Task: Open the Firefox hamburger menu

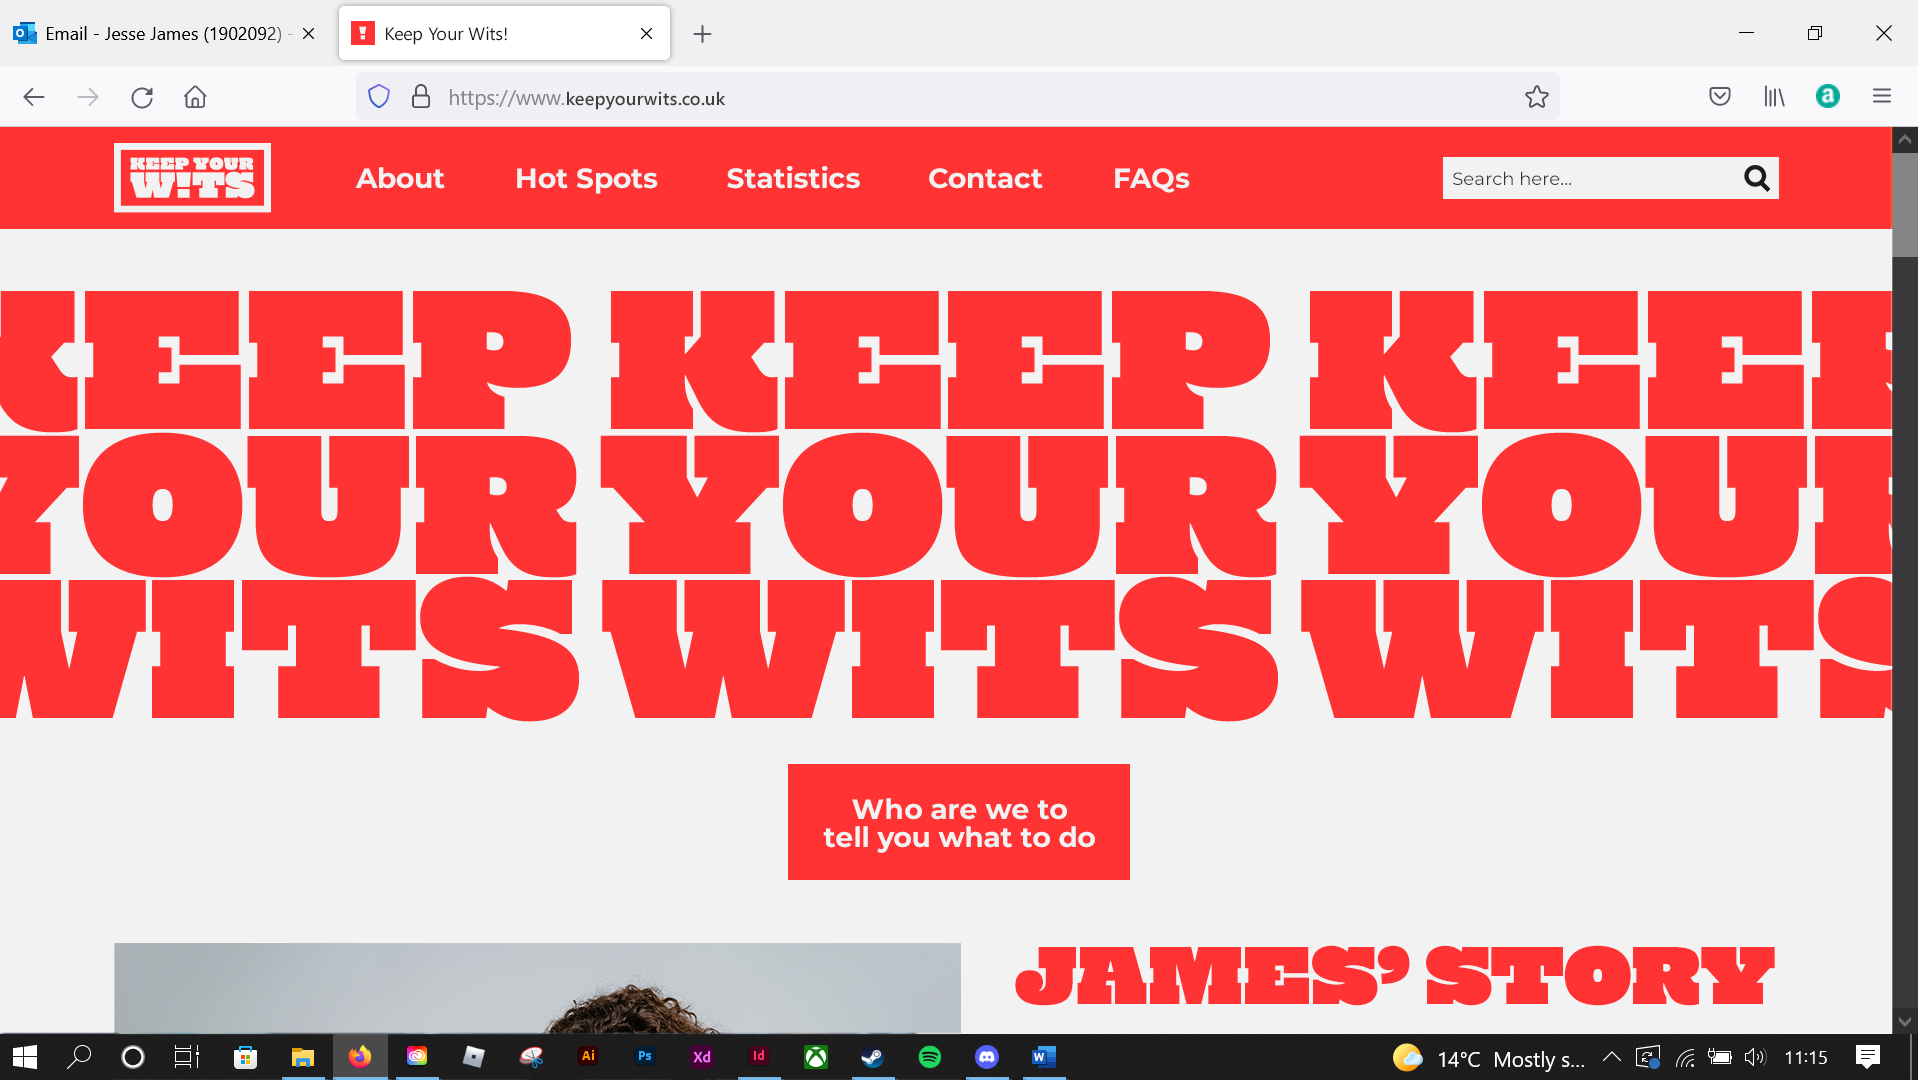Action: [x=1882, y=96]
